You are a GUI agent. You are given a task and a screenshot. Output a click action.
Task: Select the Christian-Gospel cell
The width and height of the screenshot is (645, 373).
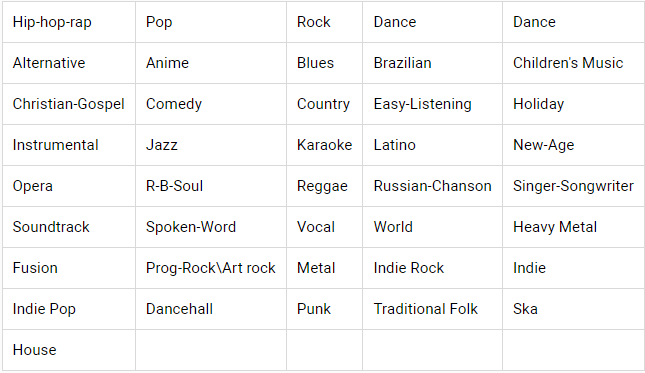coord(69,104)
